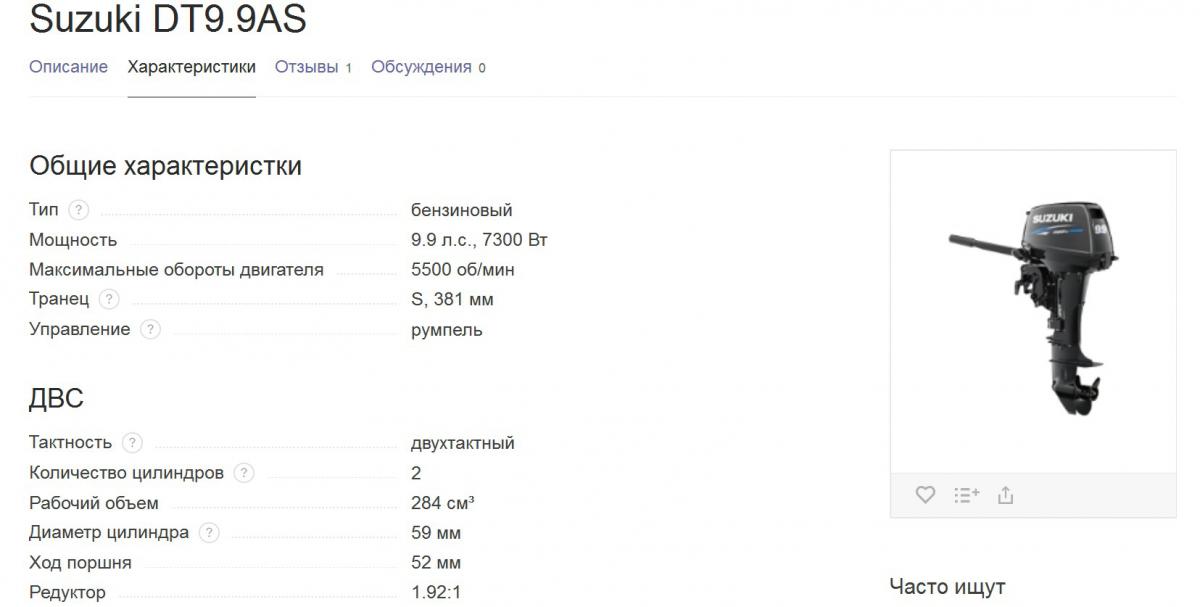The width and height of the screenshot is (1200, 607).
Task: Click the help icon next to Тип
Action: (x=79, y=210)
